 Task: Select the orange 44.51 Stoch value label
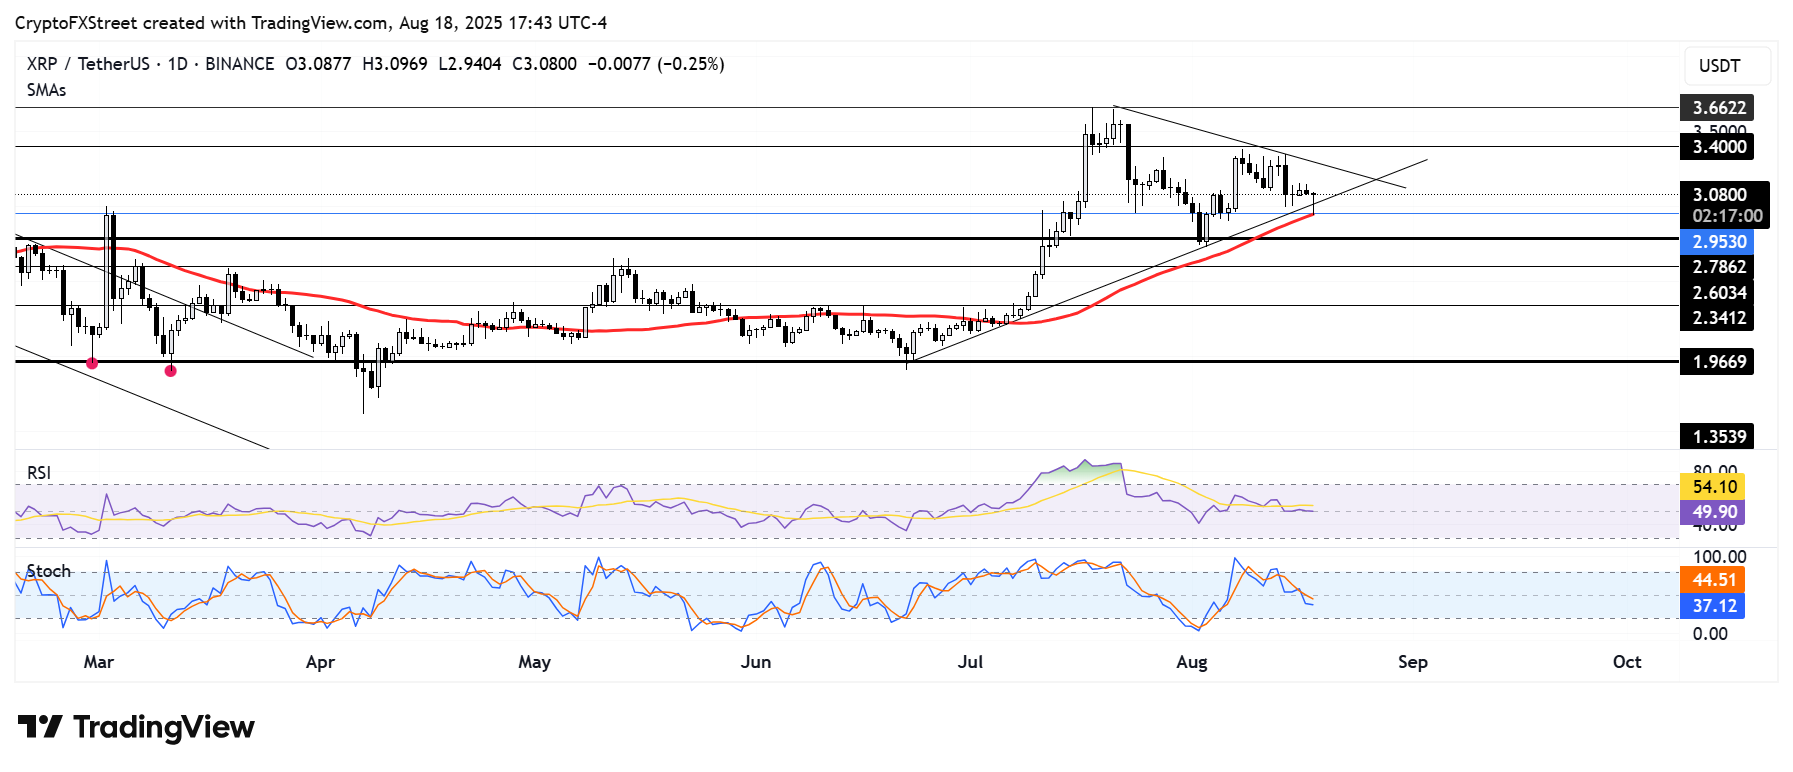point(1713,580)
